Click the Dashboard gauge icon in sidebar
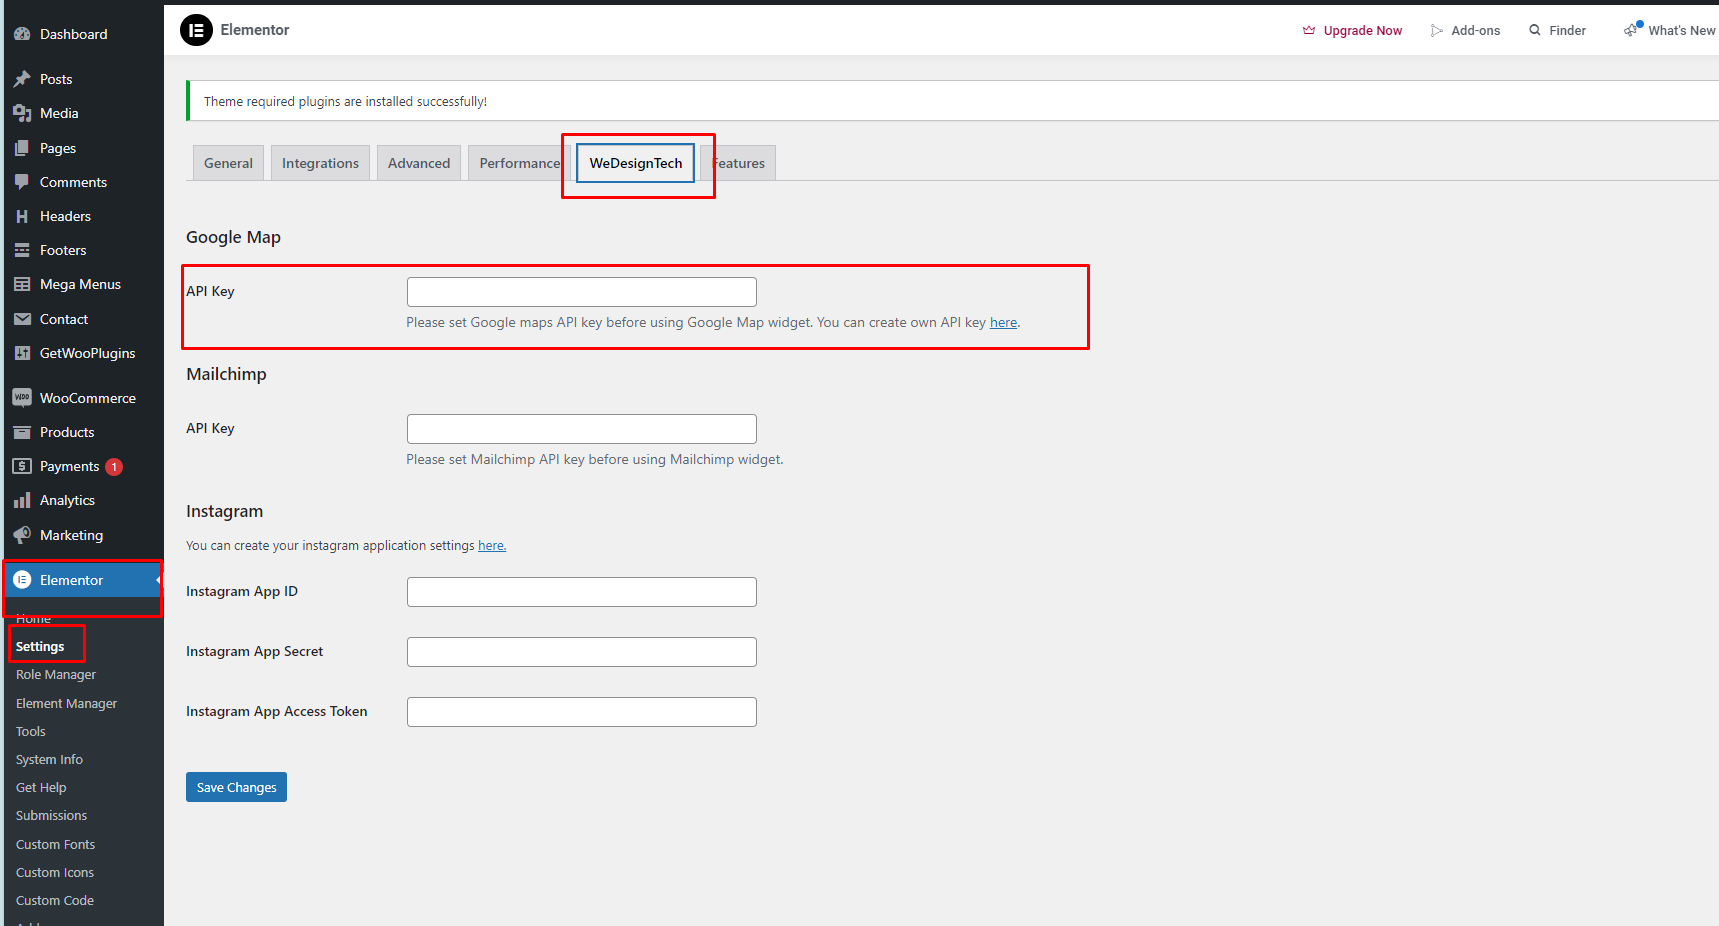Screen dimensions: 1719x926 pyautogui.click(x=22, y=34)
